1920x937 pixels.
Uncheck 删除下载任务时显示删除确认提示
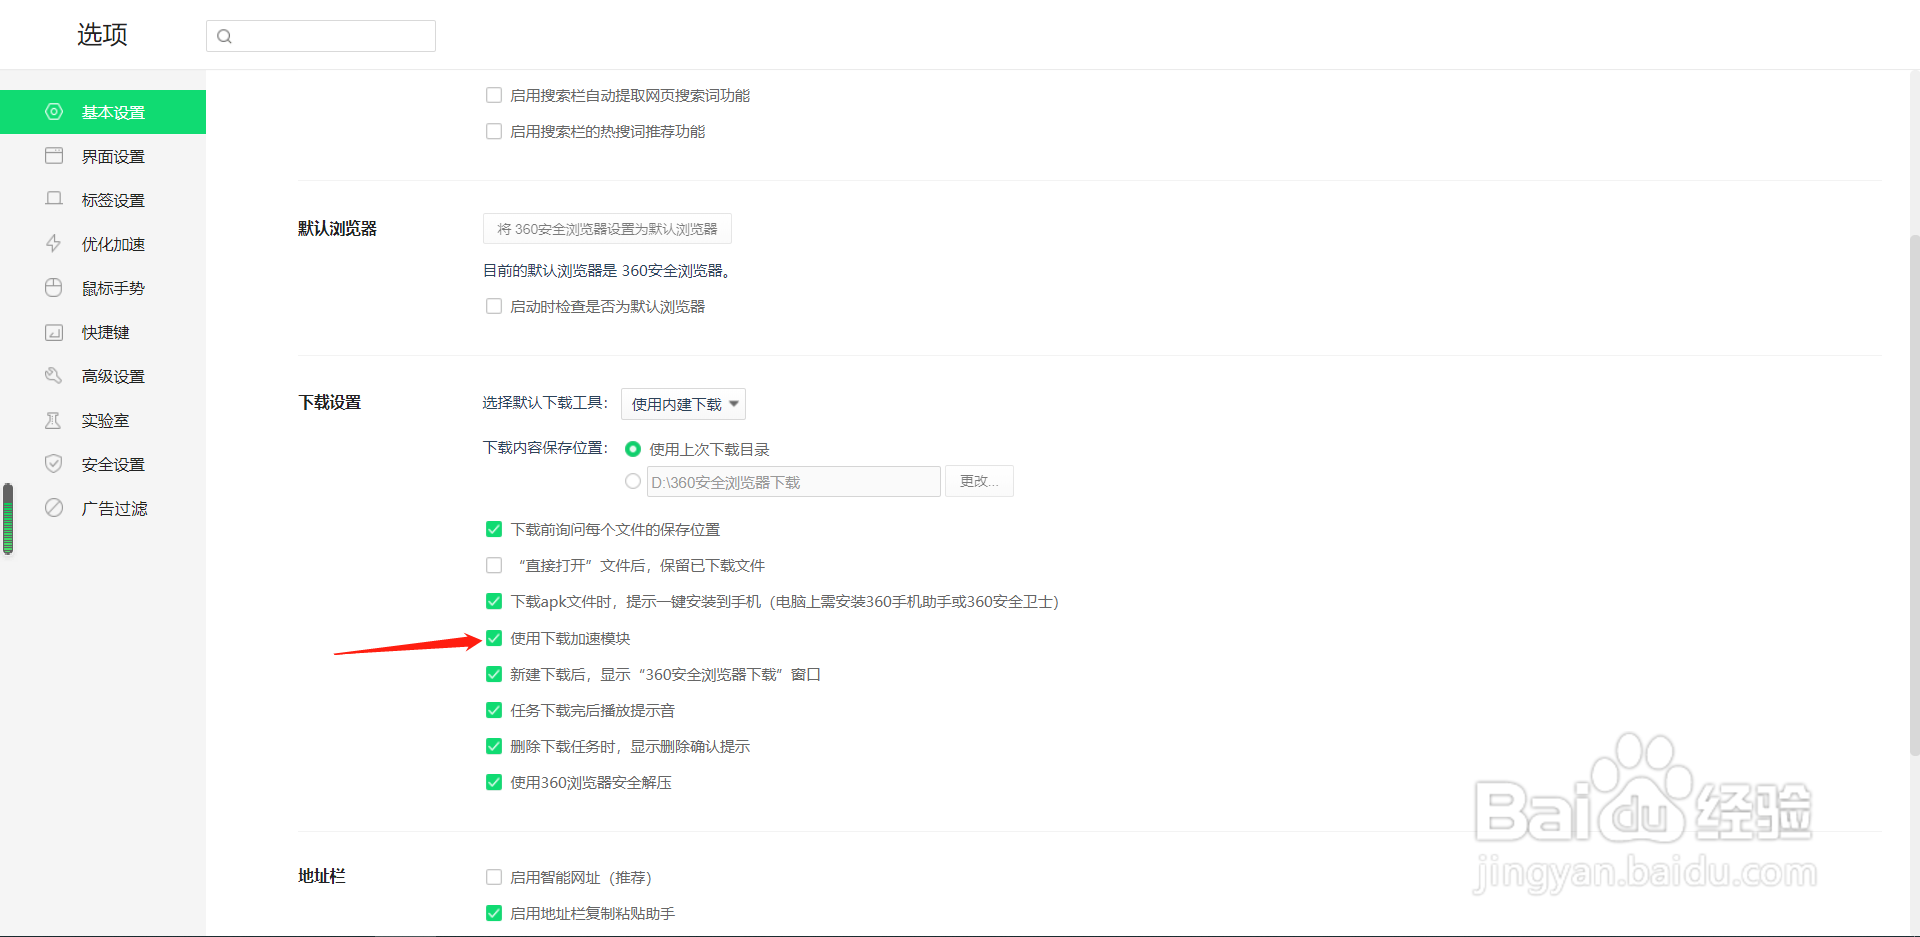494,746
